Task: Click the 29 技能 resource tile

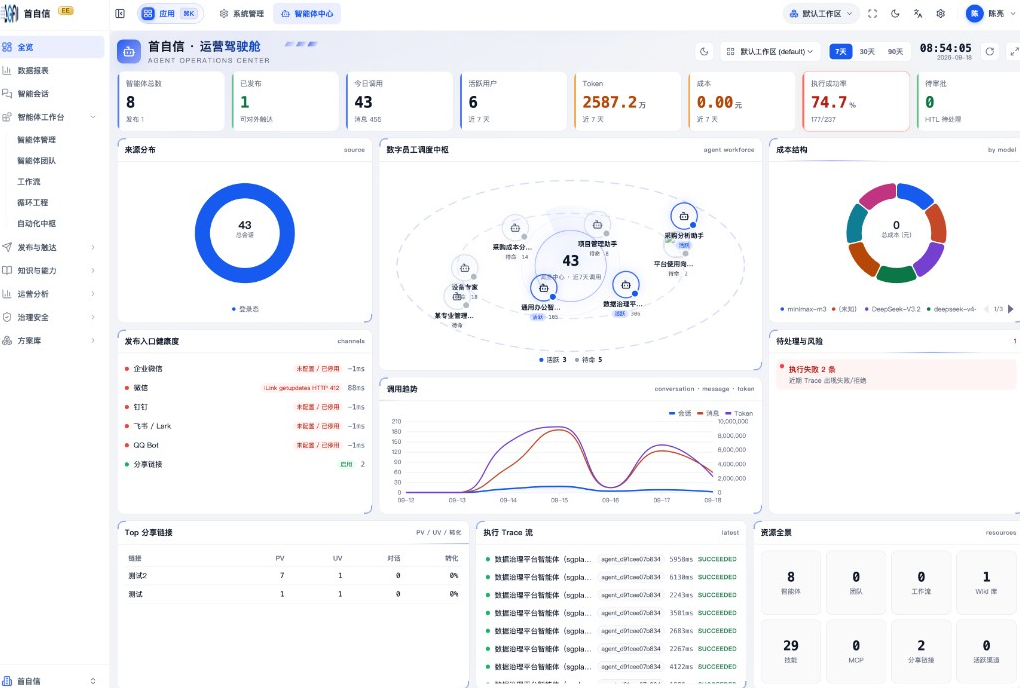Action: pyautogui.click(x=790, y=651)
